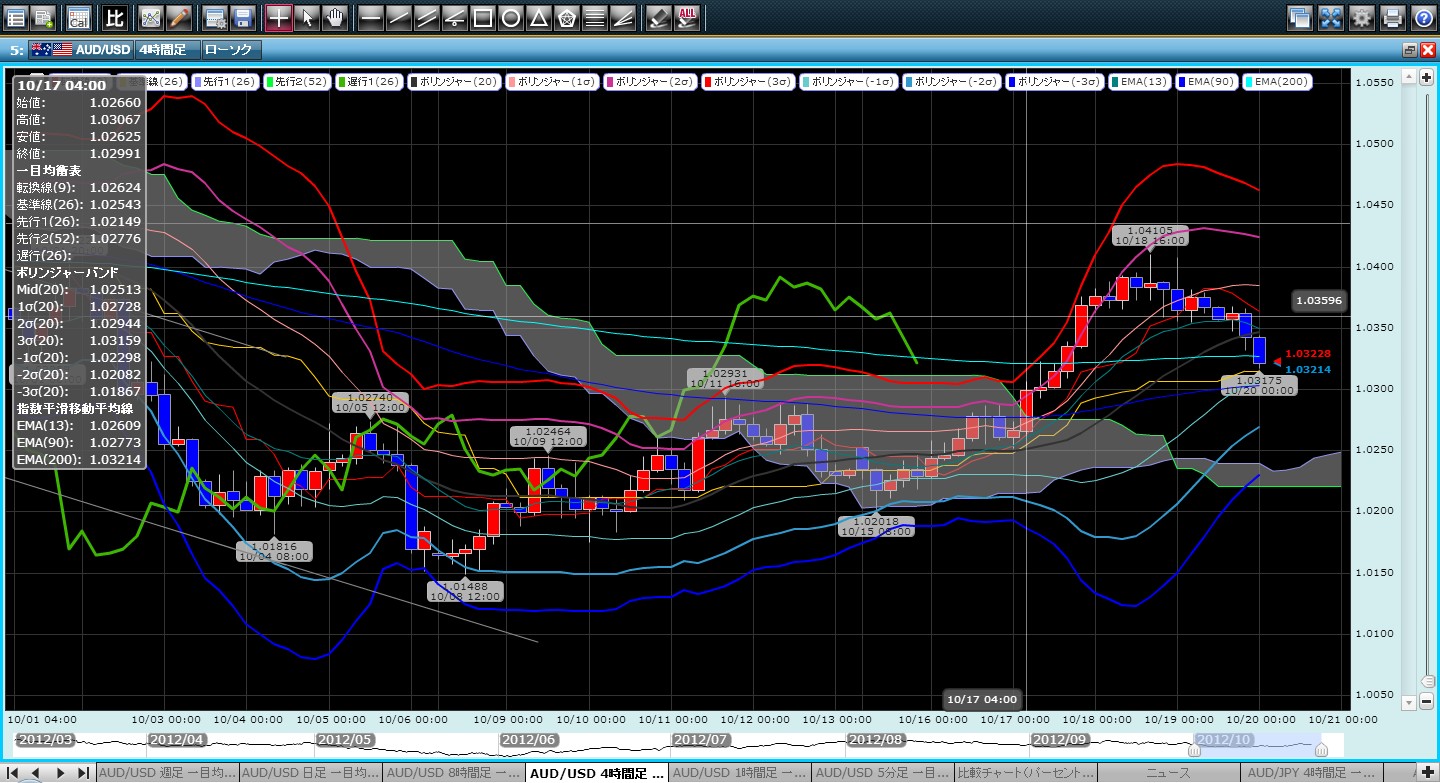The height and width of the screenshot is (783, 1440).
Task: Click the right handle of timeline range slider
Action: (x=1321, y=749)
